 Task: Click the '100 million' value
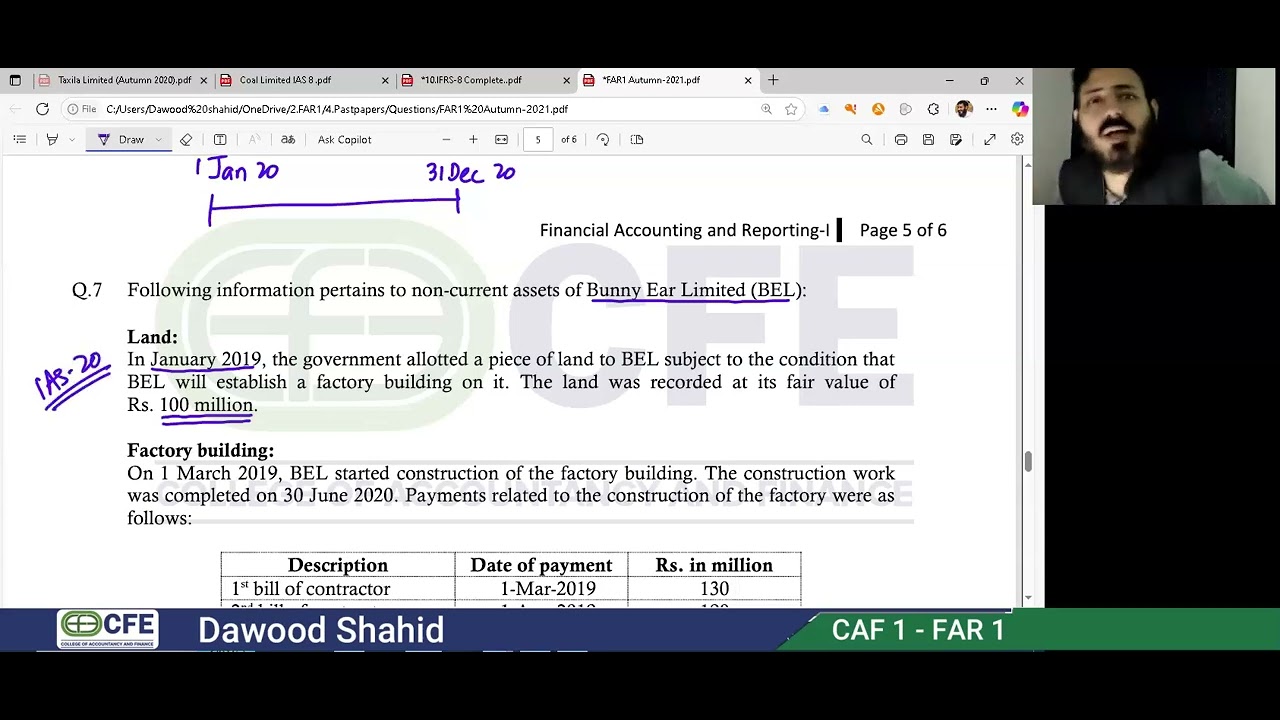click(206, 405)
